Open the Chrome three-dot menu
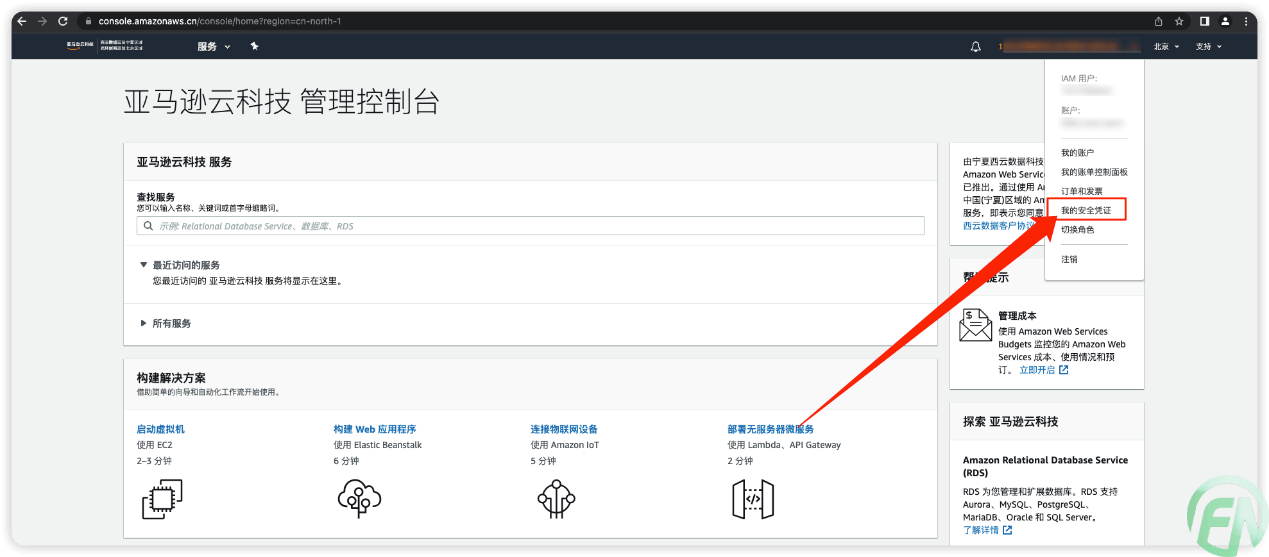The width and height of the screenshot is (1269, 557). pyautogui.click(x=1246, y=21)
